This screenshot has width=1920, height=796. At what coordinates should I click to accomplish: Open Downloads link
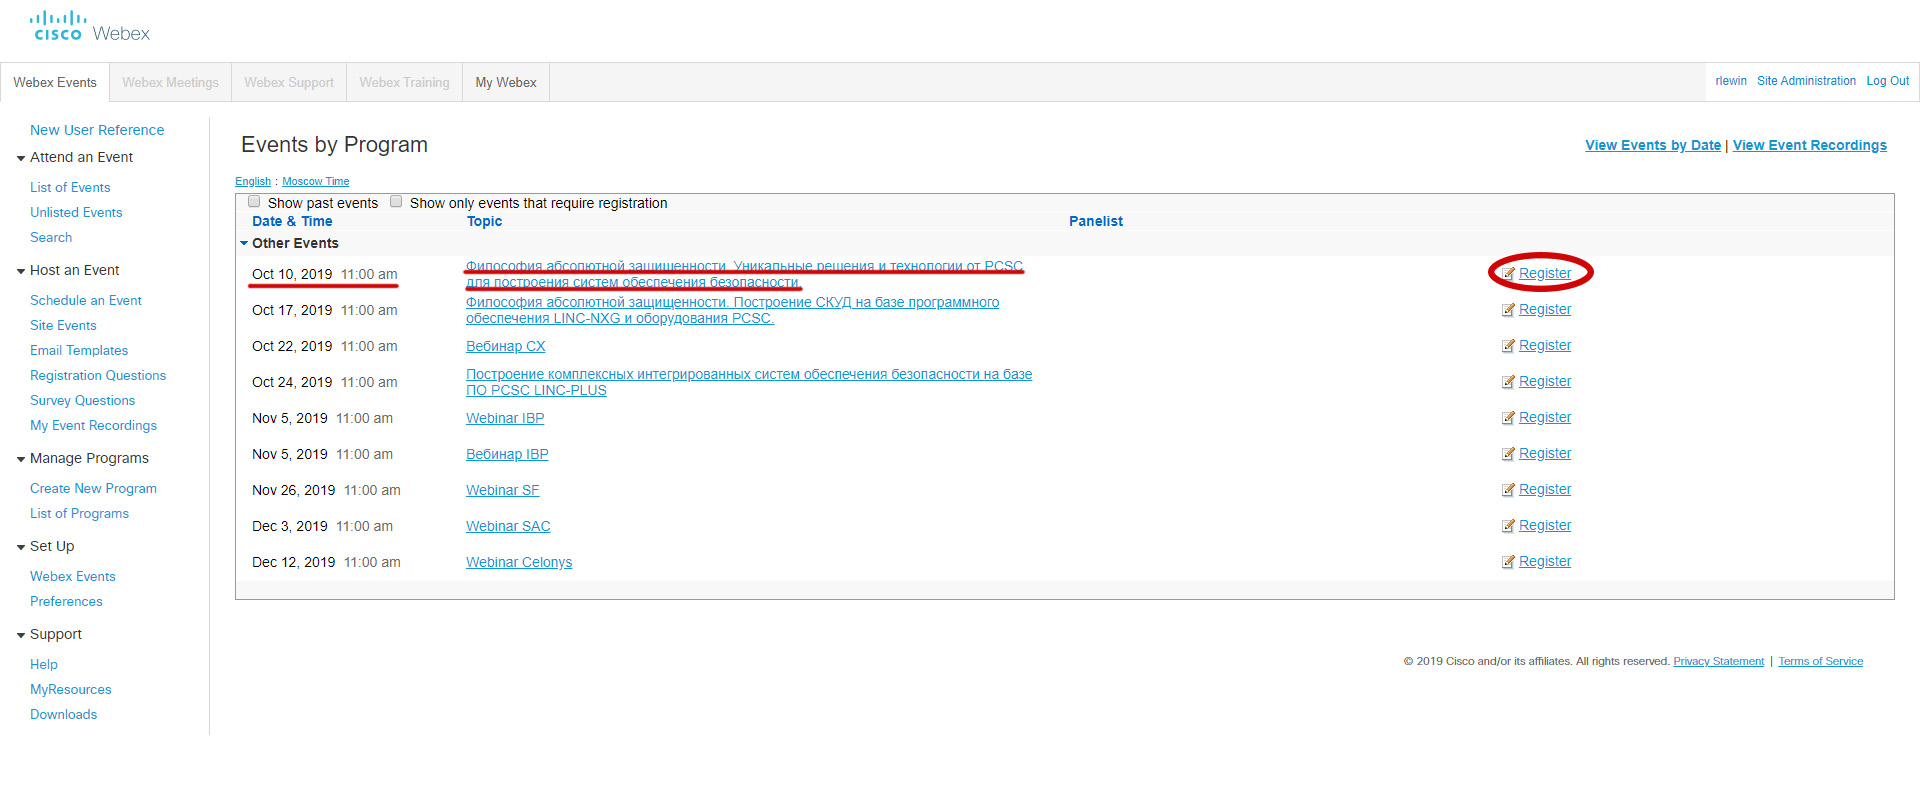tap(63, 714)
